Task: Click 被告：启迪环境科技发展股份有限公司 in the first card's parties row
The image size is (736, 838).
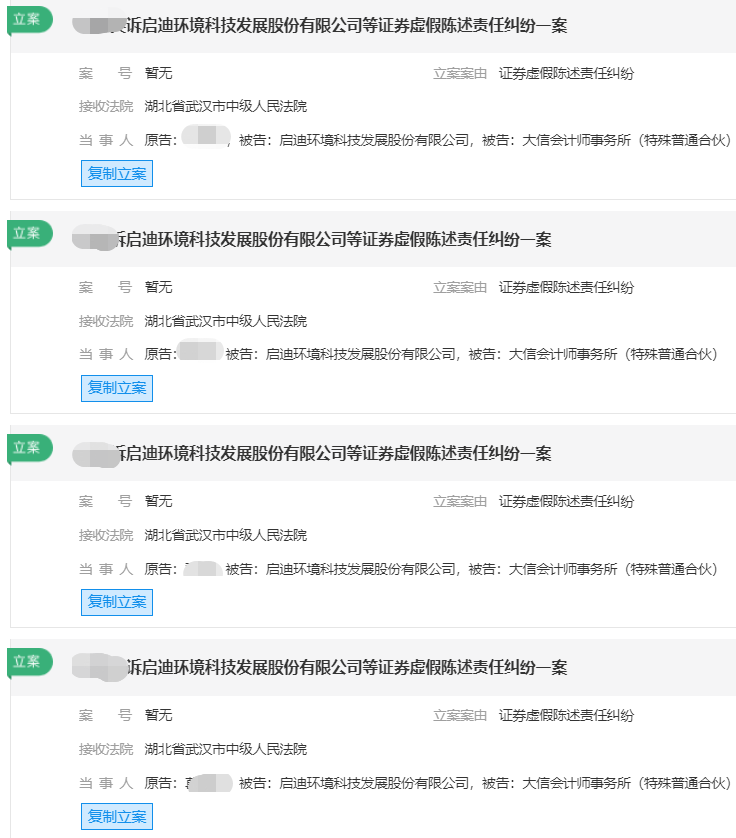Action: [354, 140]
